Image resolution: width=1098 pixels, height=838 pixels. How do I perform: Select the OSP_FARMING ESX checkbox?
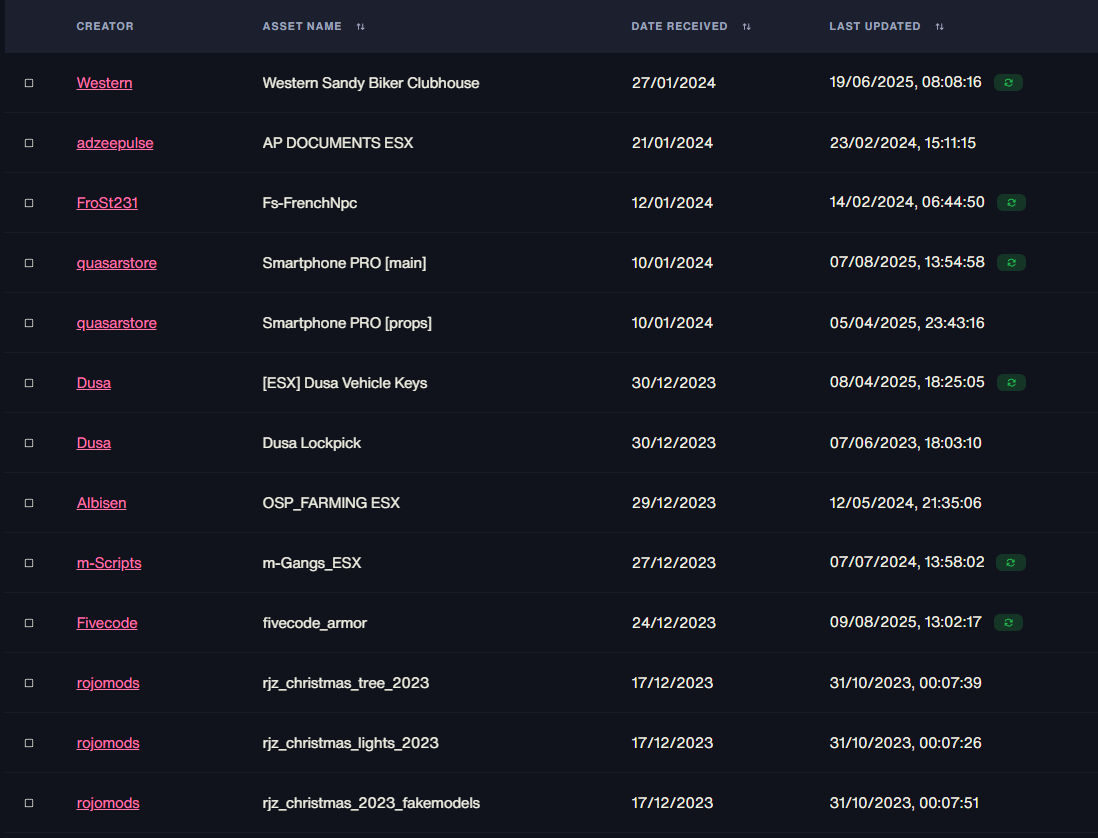(x=29, y=503)
